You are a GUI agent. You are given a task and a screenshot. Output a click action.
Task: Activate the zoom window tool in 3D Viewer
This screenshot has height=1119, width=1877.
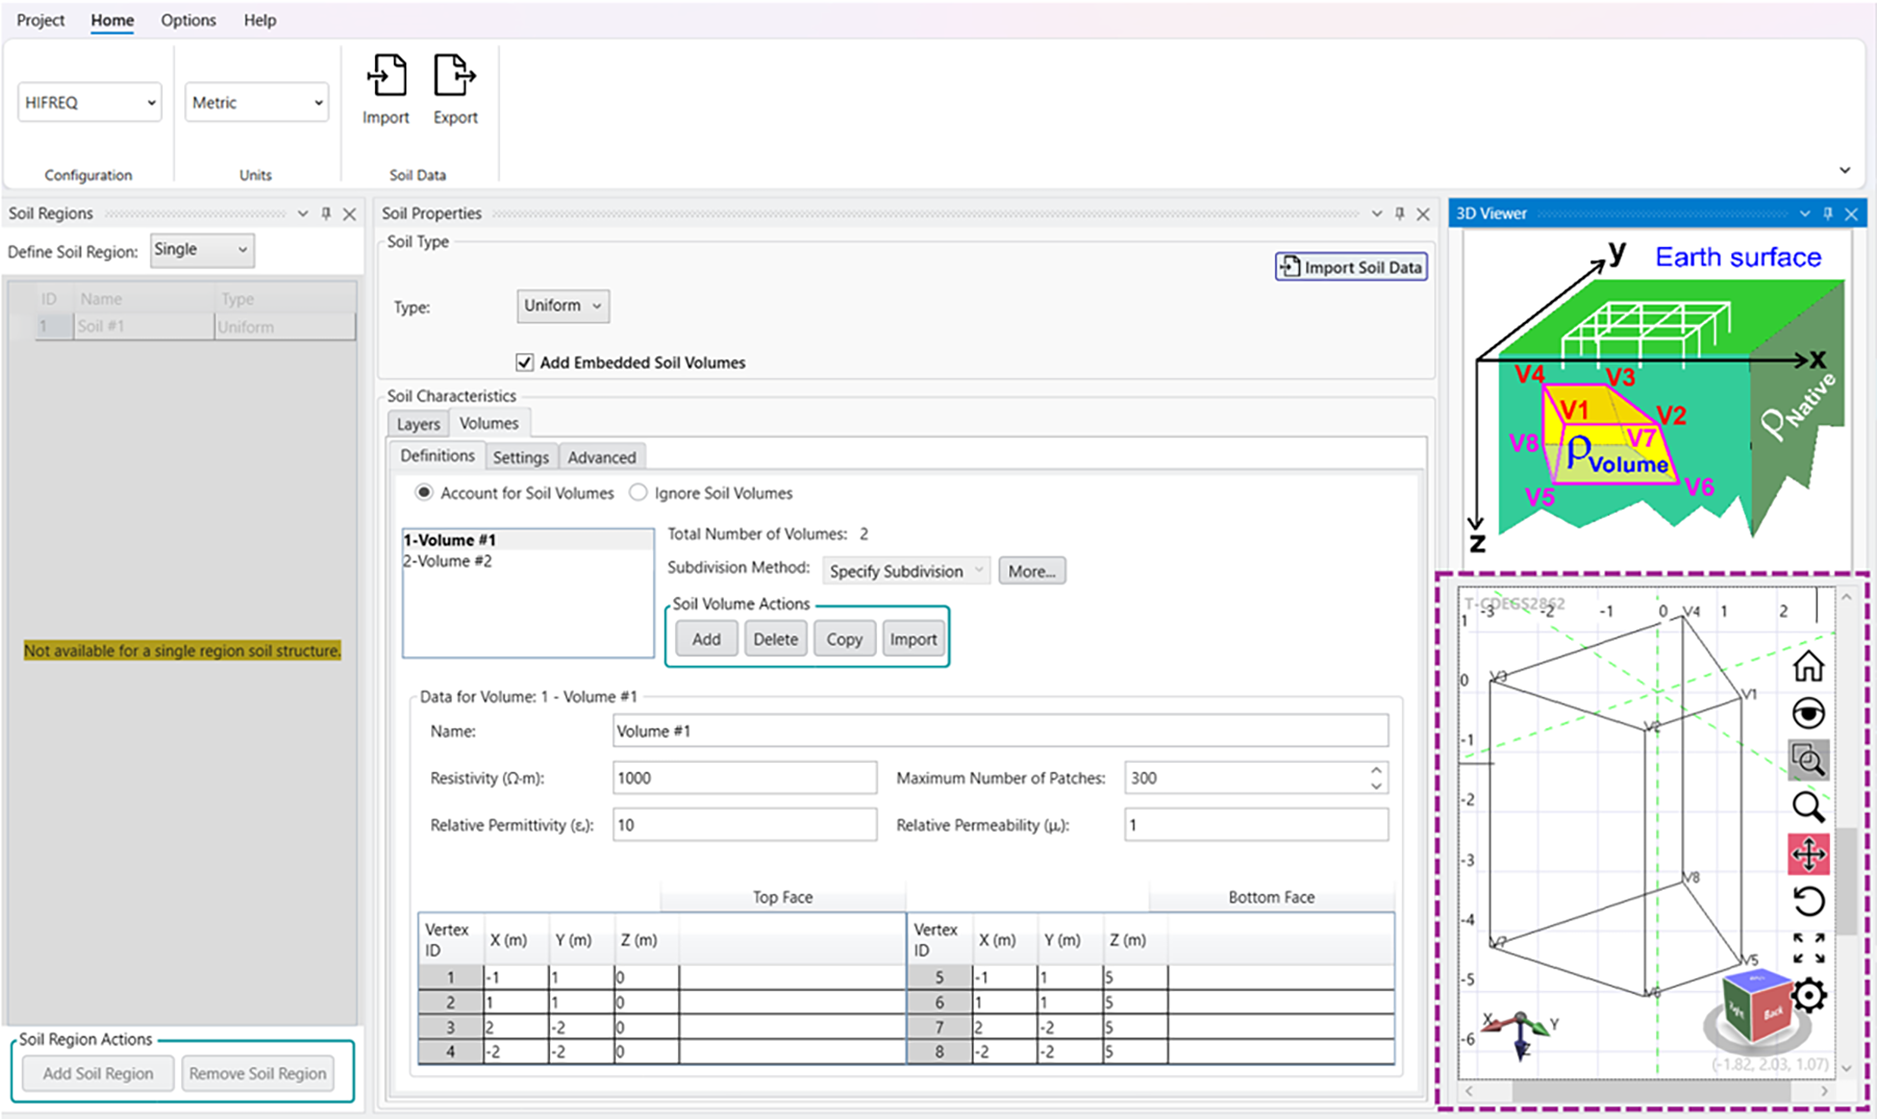point(1808,760)
